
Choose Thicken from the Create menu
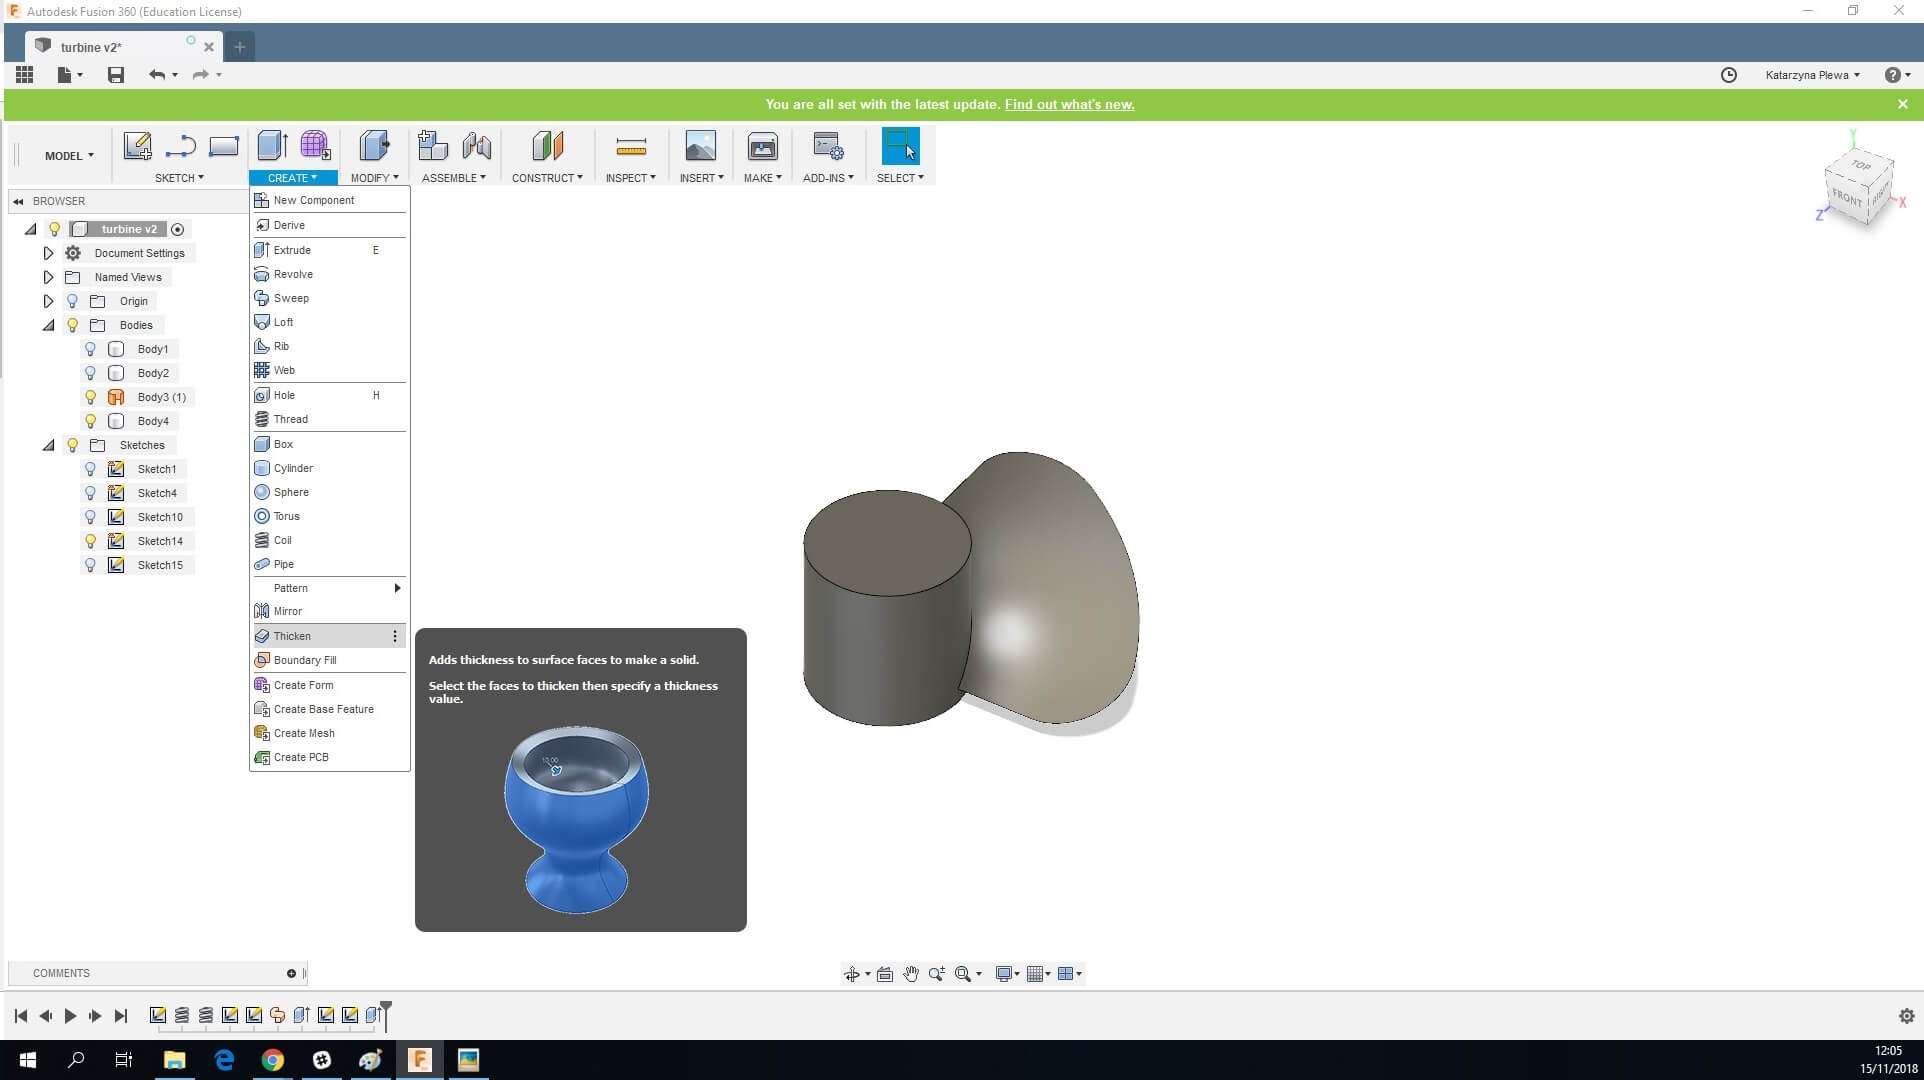click(329, 636)
